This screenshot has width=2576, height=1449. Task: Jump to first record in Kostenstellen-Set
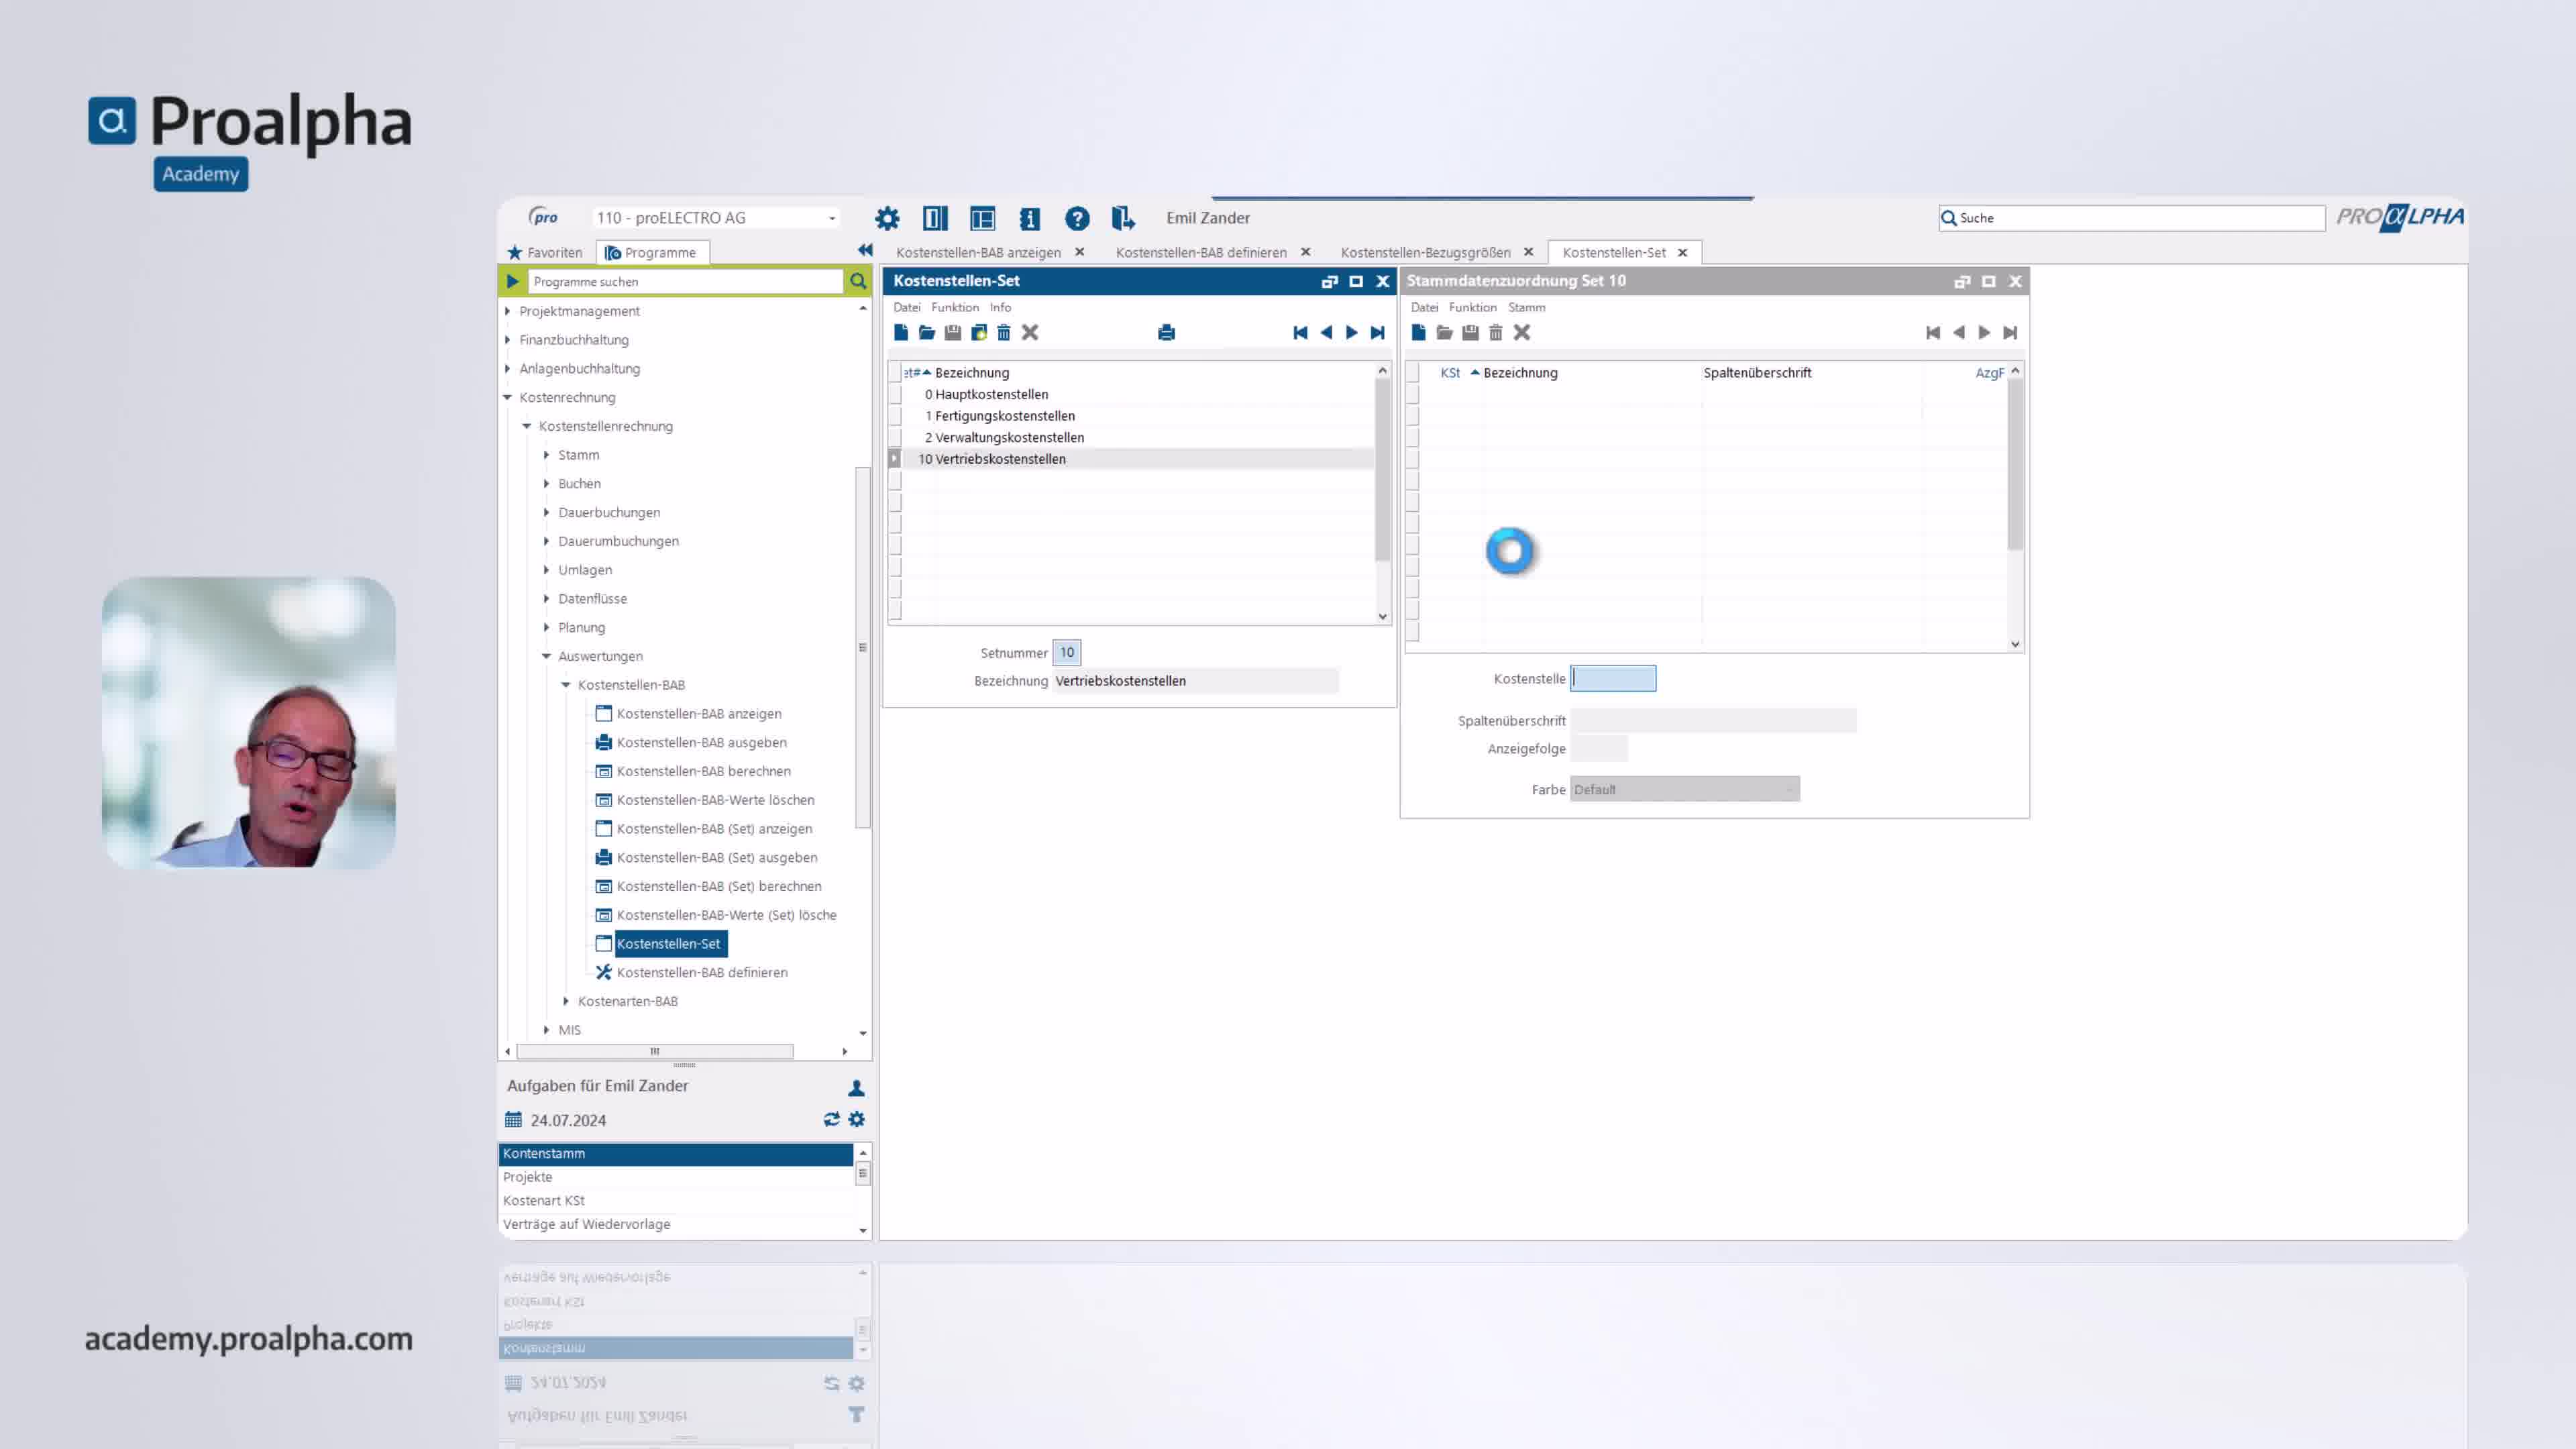point(1300,333)
